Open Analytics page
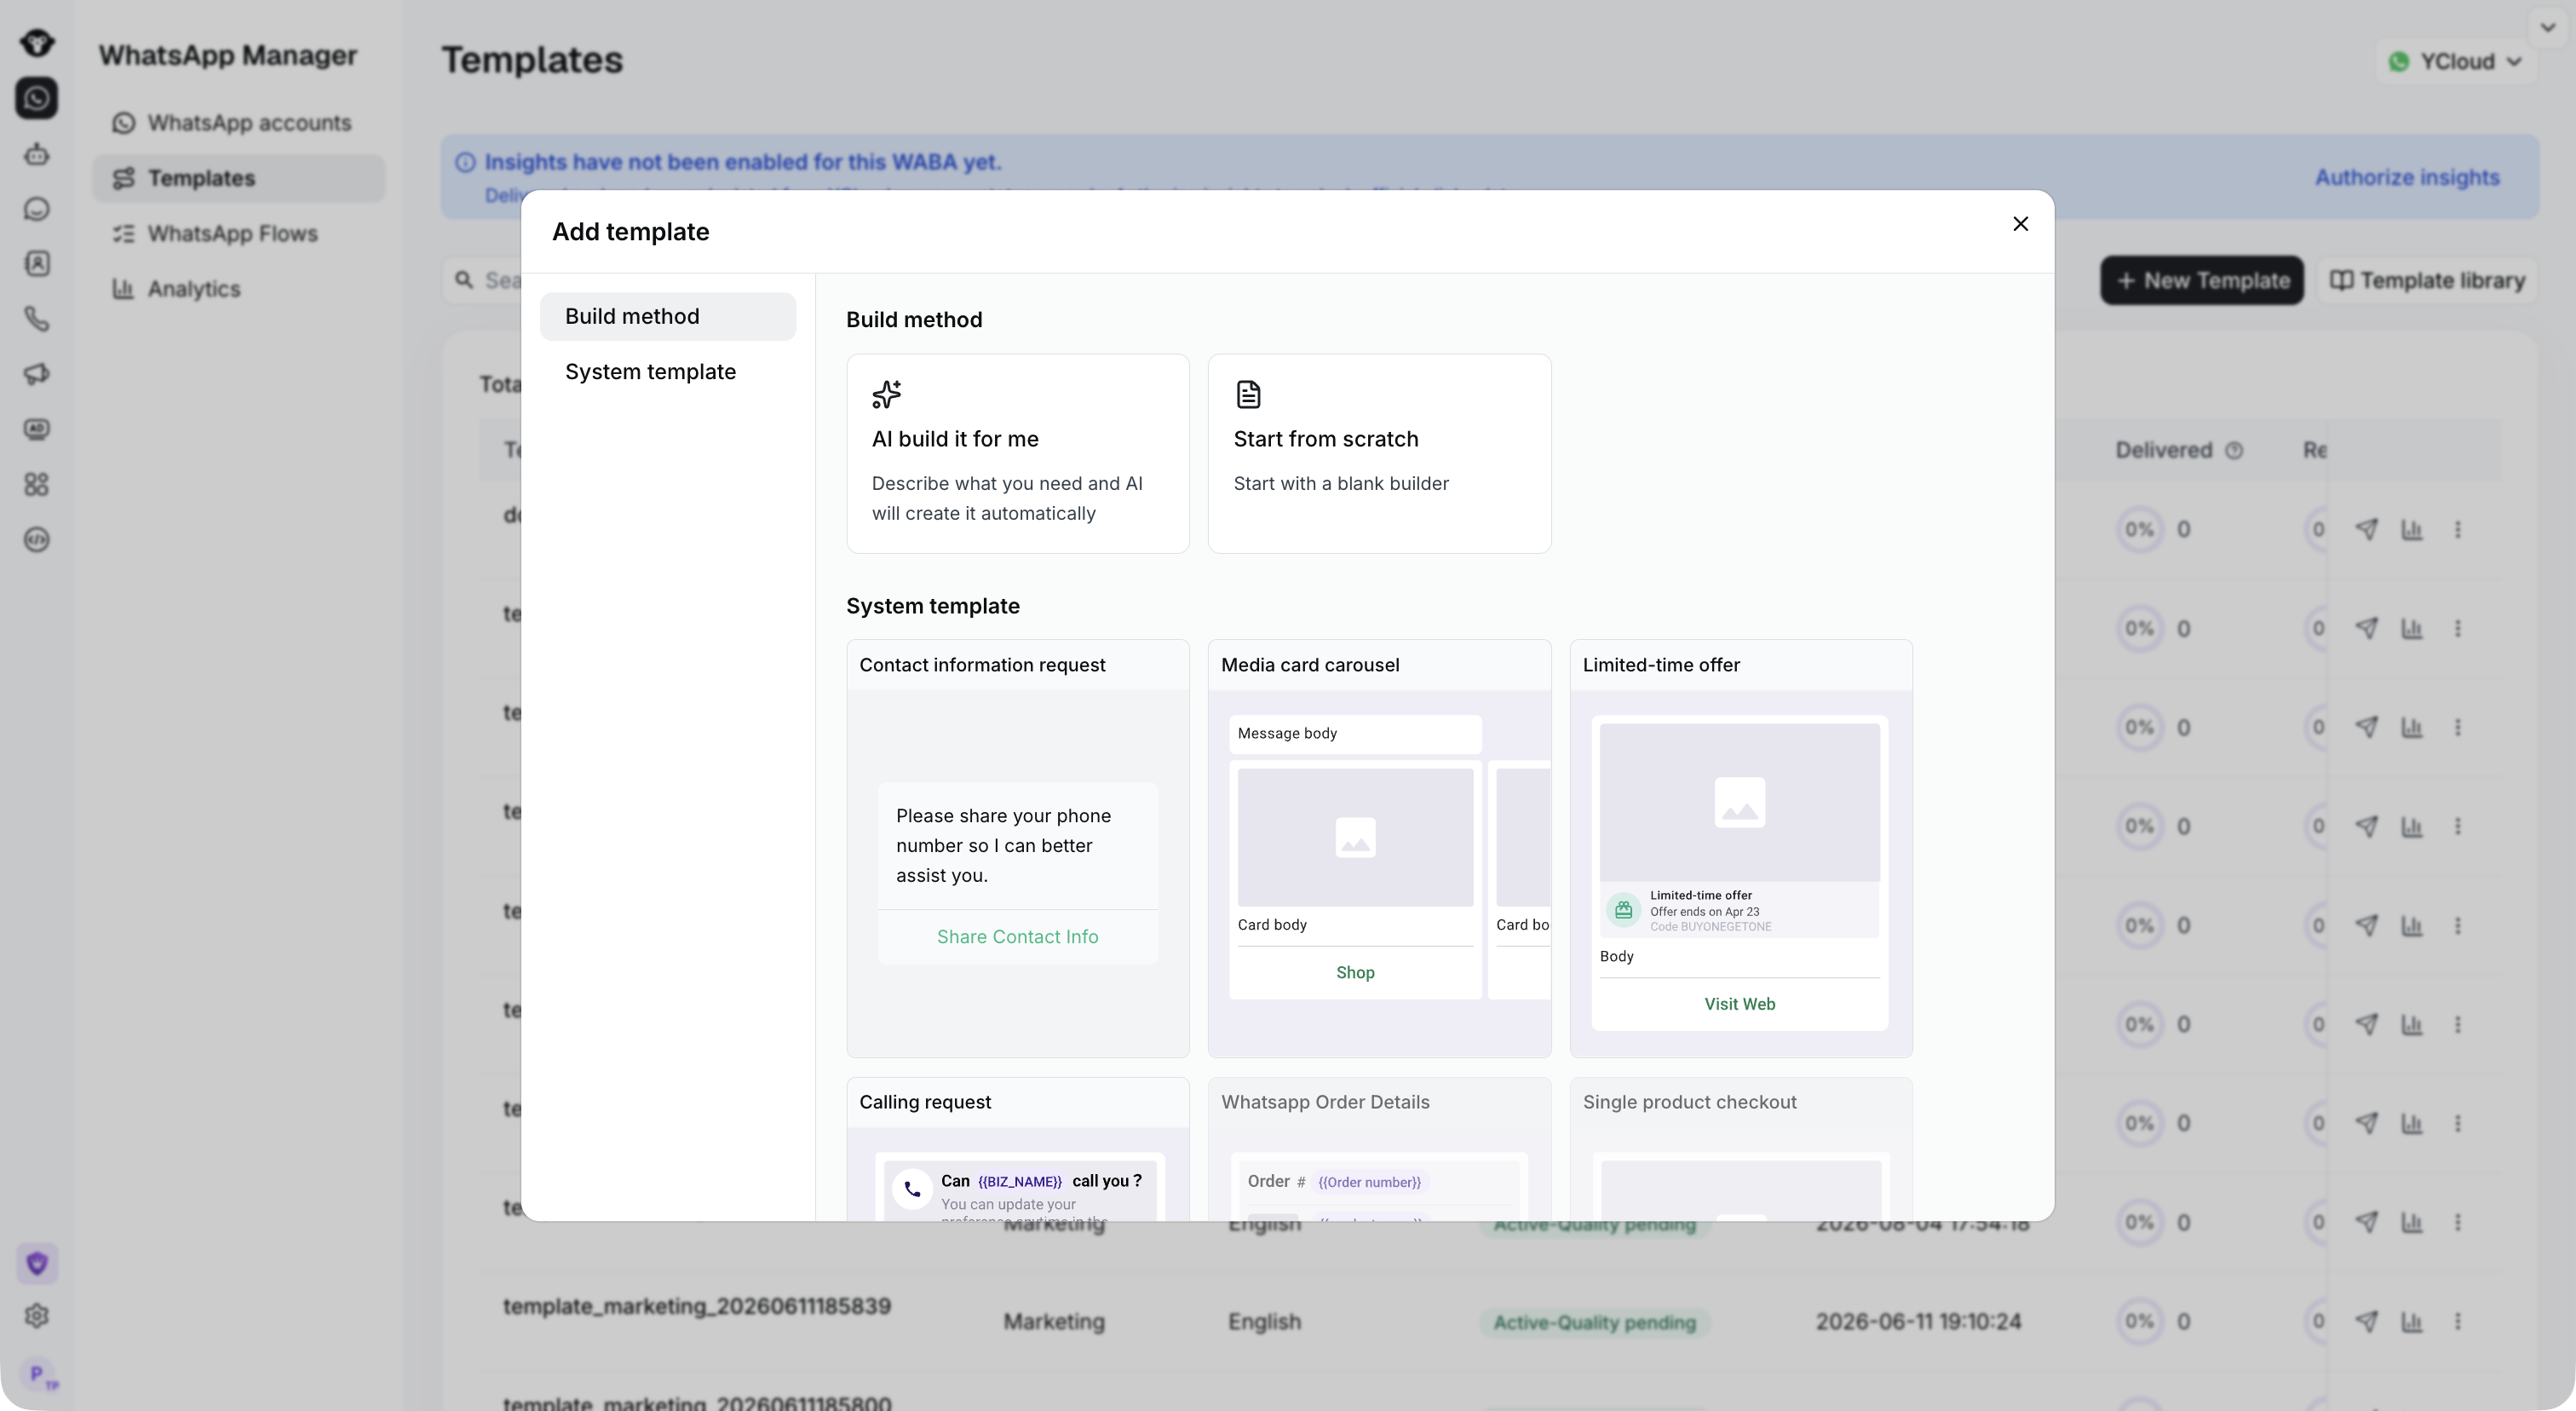 238,289
